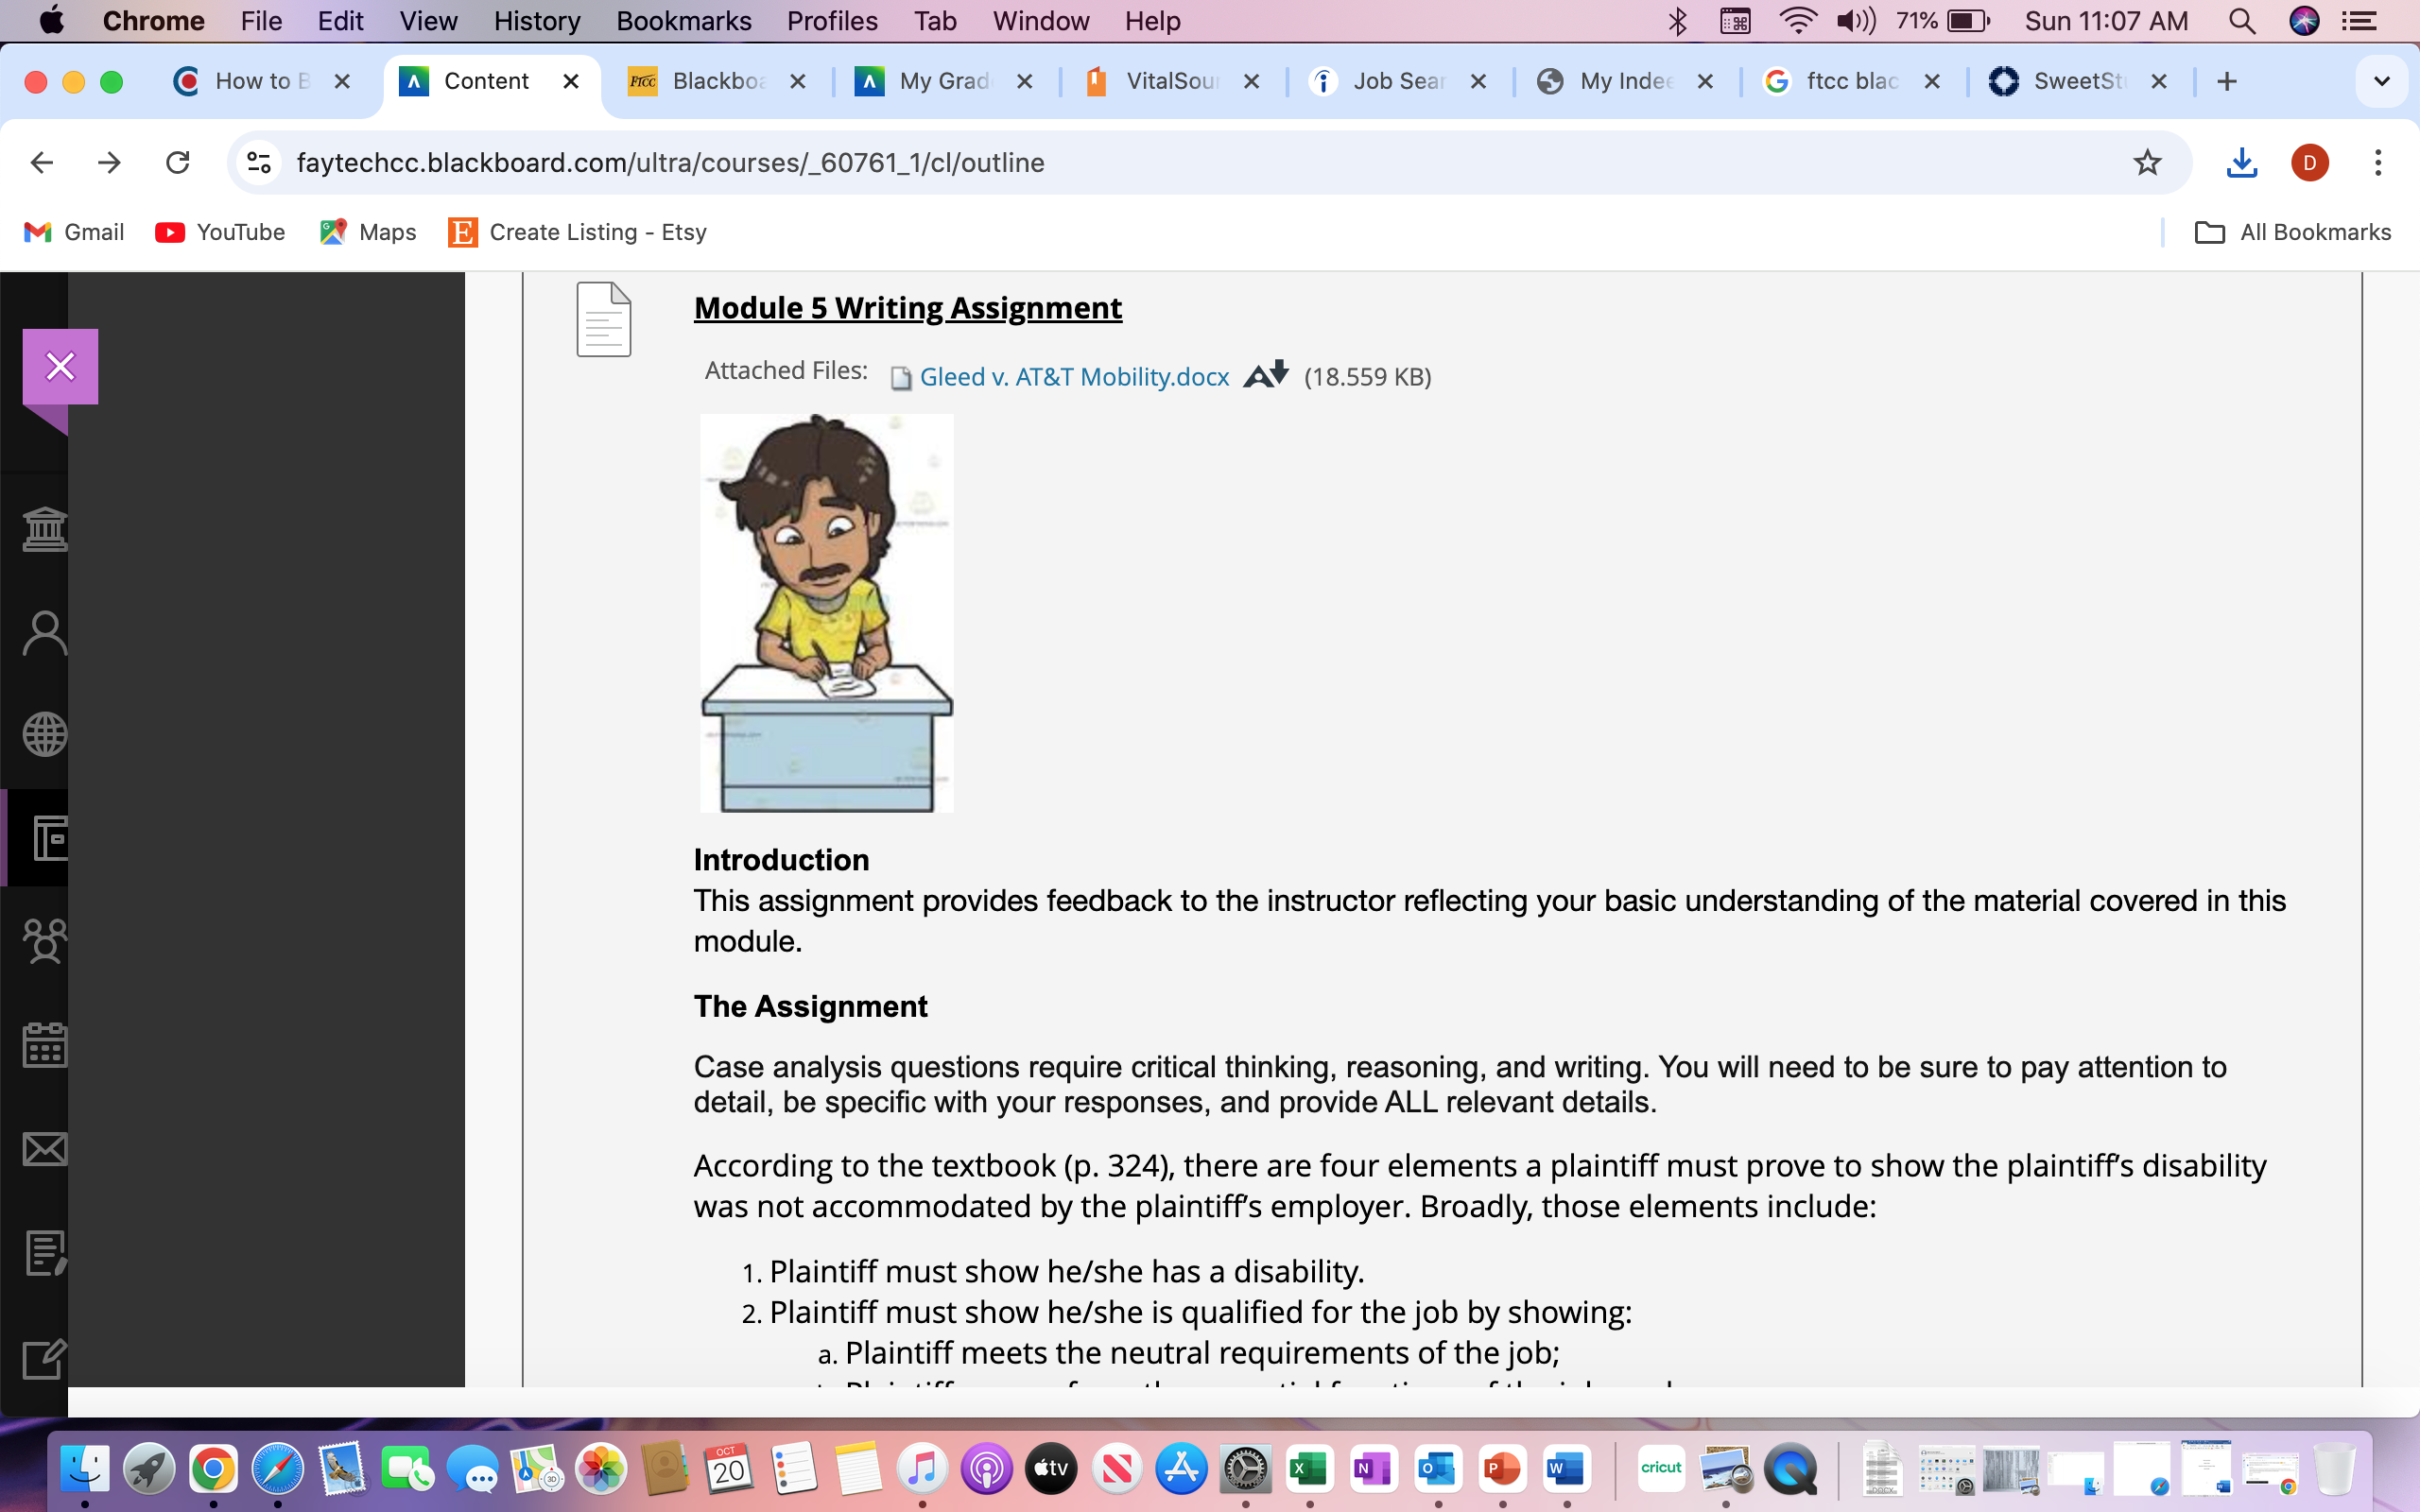Open the Calendar icon in sidebar
The image size is (2420, 1512).
(x=45, y=1044)
